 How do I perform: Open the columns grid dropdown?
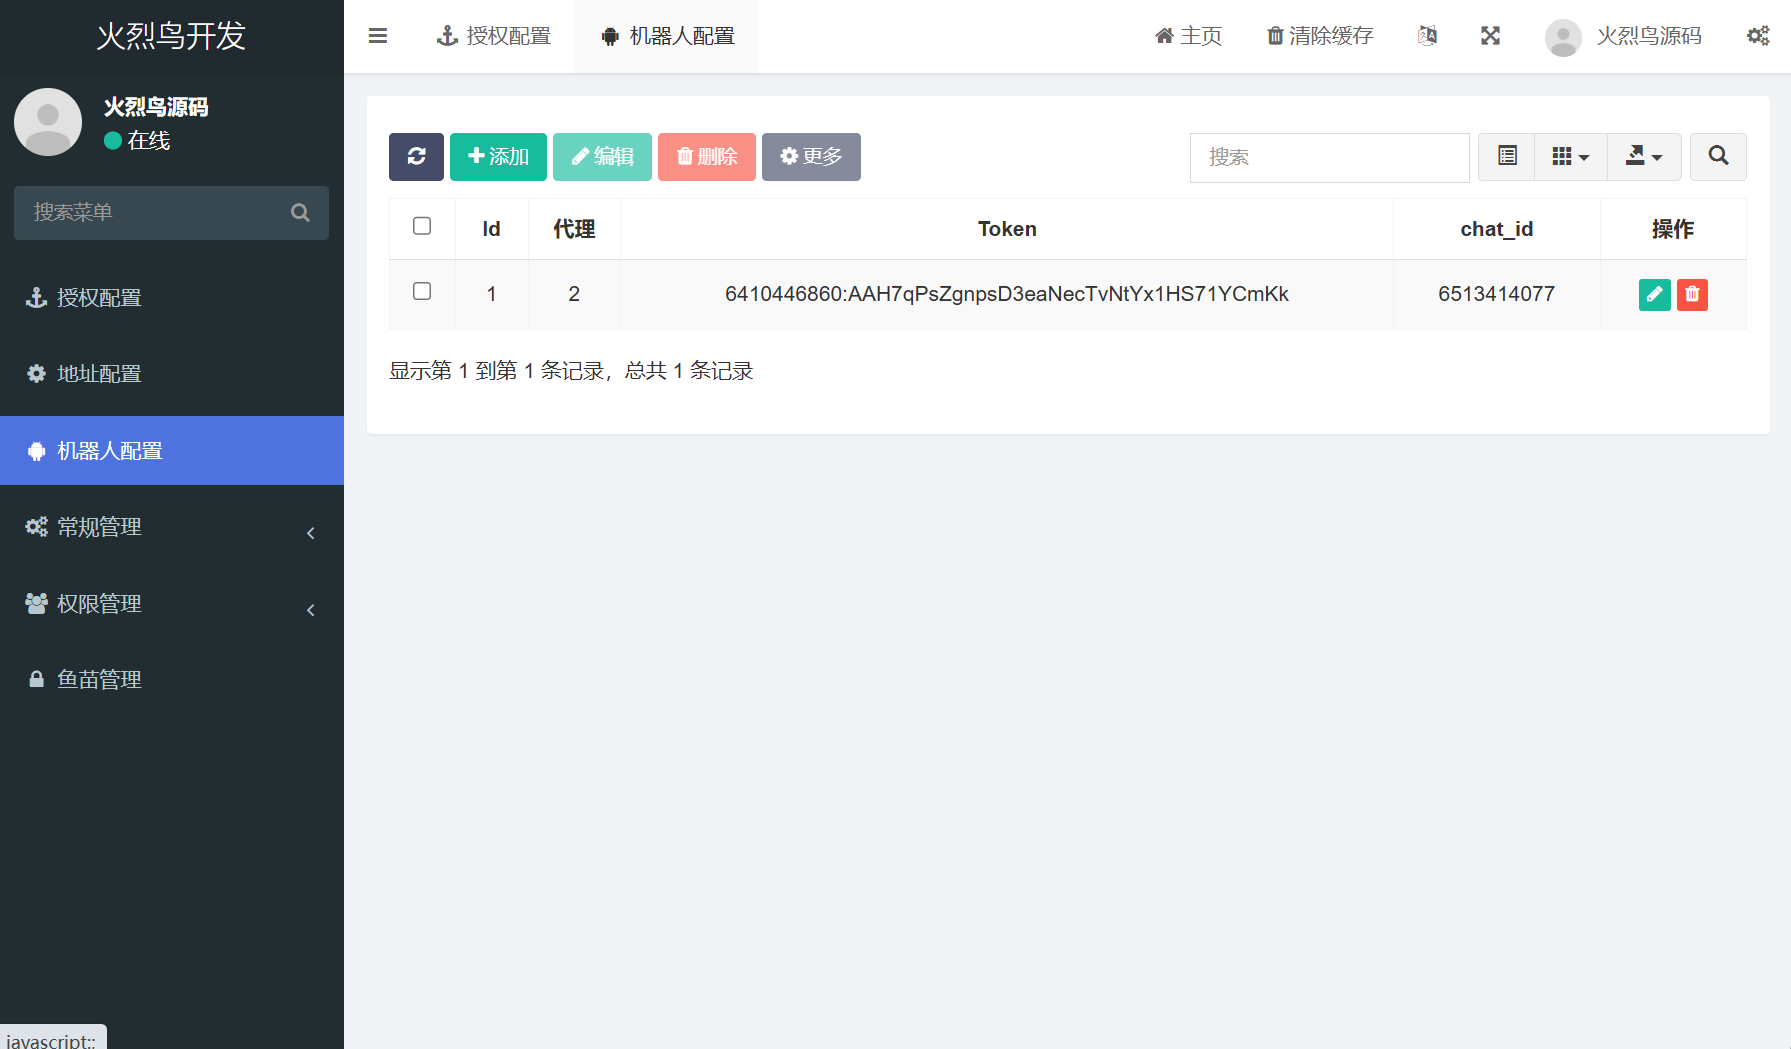pyautogui.click(x=1570, y=157)
